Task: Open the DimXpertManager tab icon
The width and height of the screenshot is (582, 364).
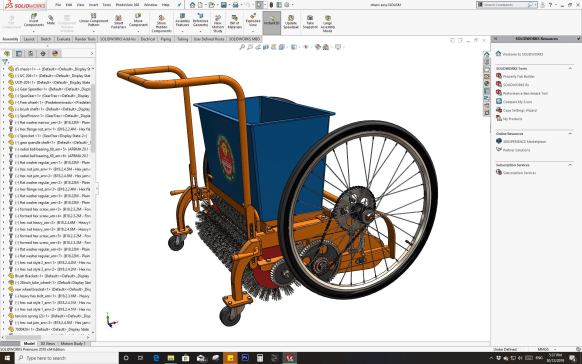Action: tap(43, 53)
